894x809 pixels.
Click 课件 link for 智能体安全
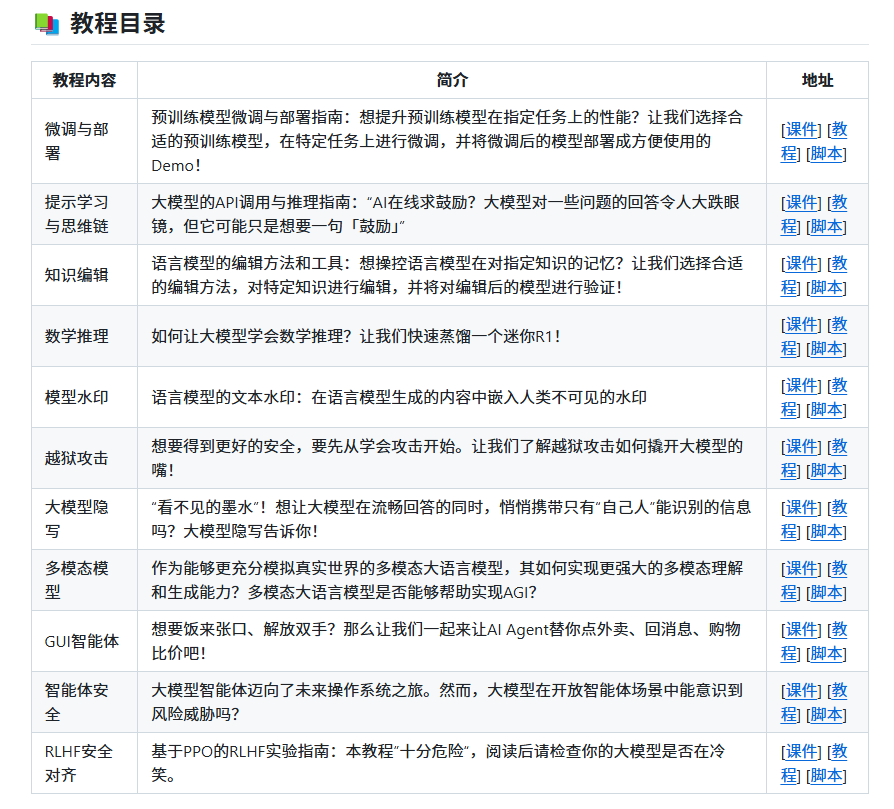pyautogui.click(x=802, y=691)
